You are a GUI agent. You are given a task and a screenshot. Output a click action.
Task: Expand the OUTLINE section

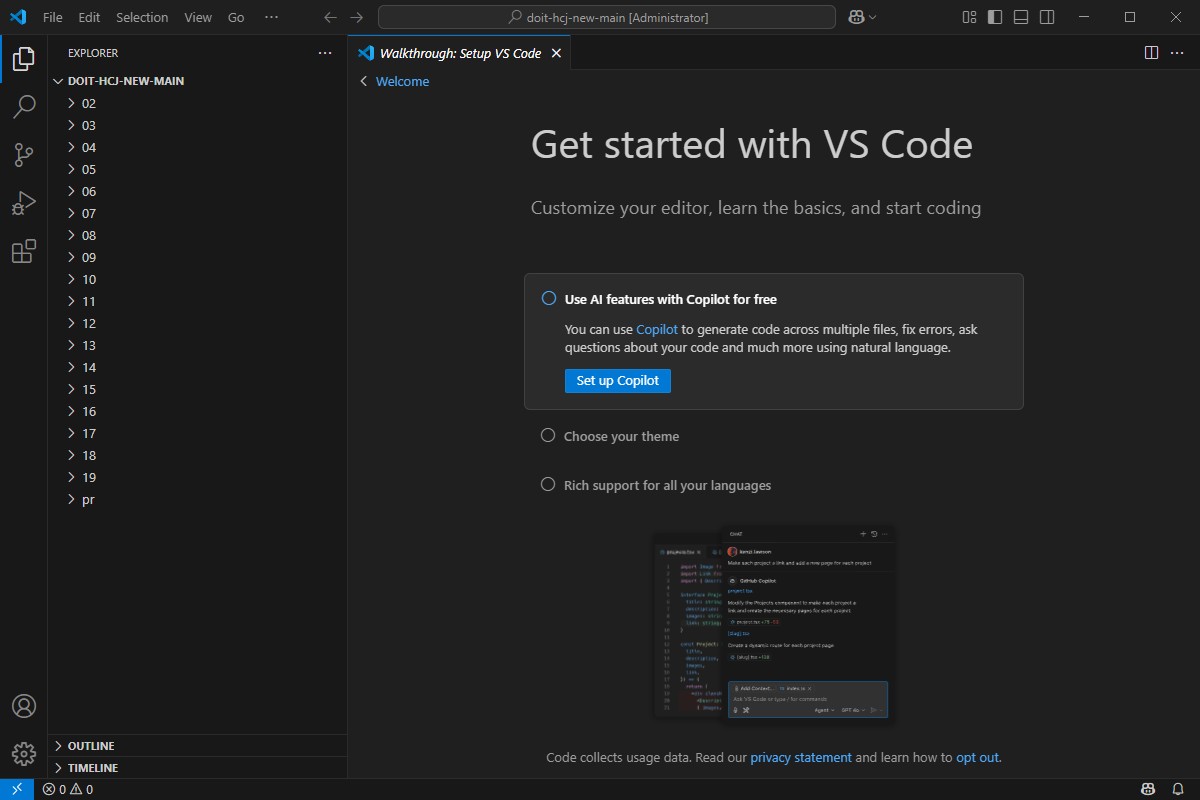pyautogui.click(x=197, y=746)
